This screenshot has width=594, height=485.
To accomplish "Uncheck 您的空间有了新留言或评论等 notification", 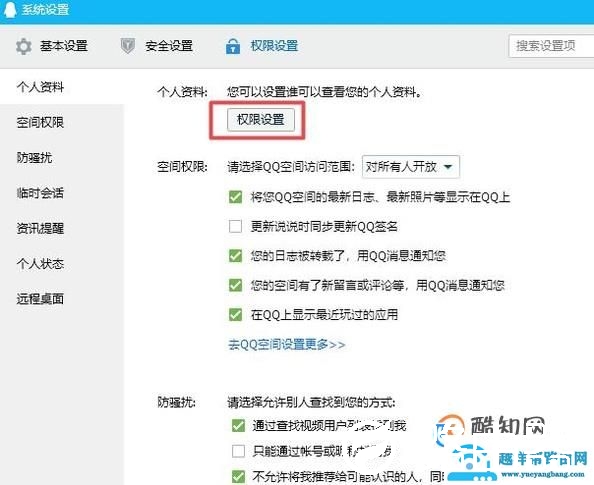I will tap(235, 285).
